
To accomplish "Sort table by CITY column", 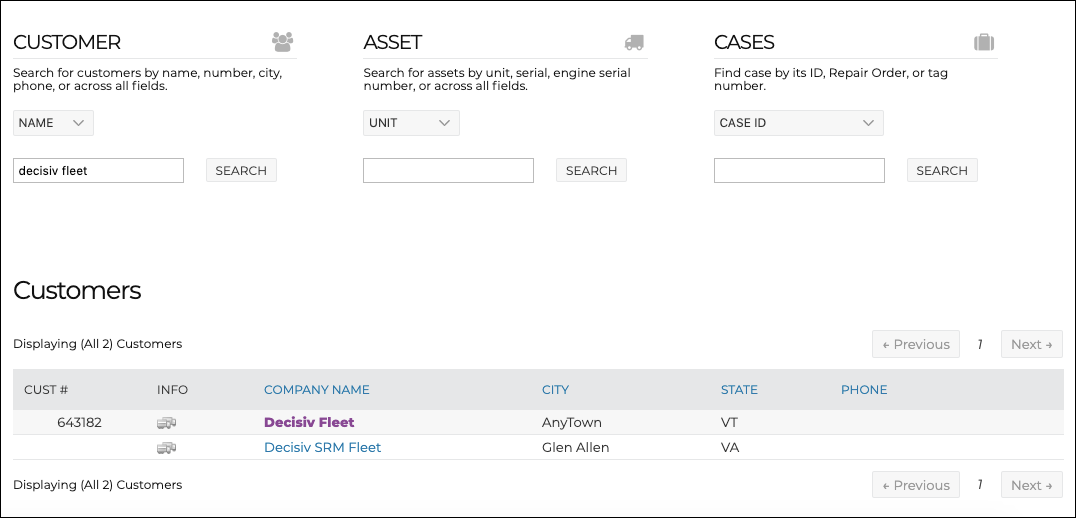I will tap(555, 390).
